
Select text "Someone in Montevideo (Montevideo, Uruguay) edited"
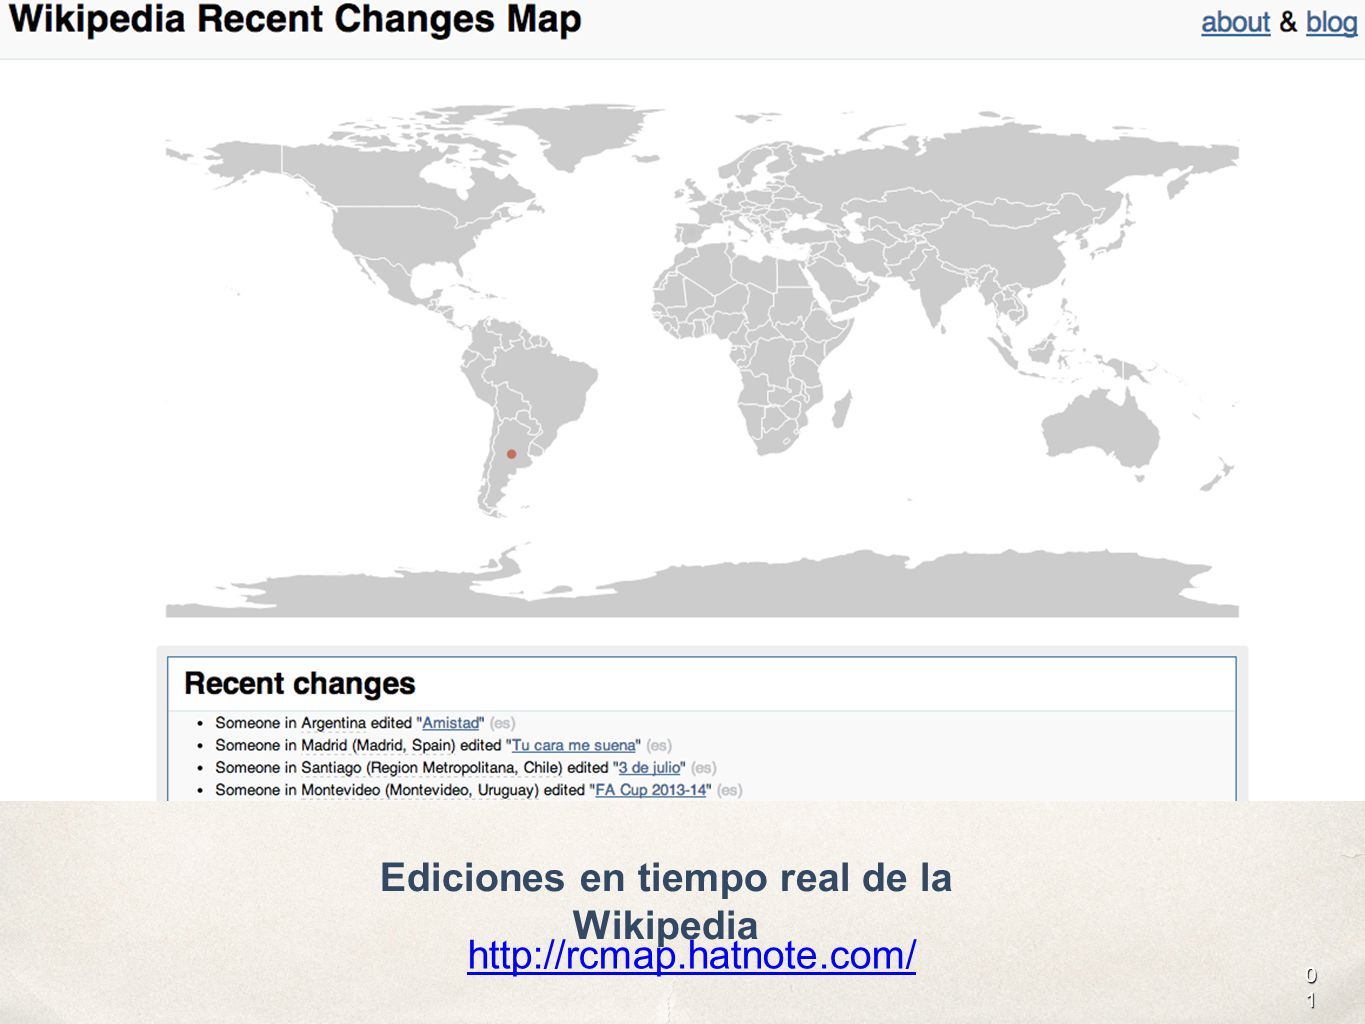[400, 790]
